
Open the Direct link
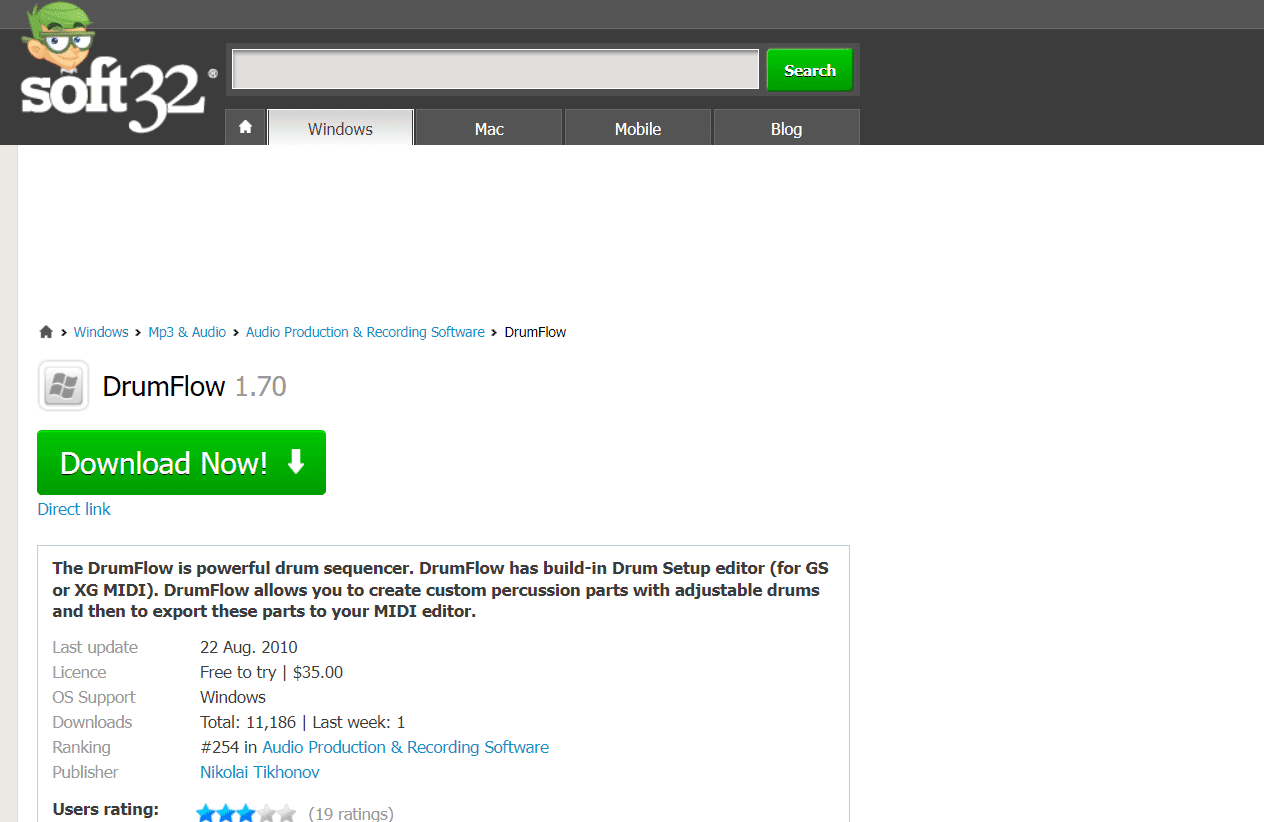[x=73, y=509]
